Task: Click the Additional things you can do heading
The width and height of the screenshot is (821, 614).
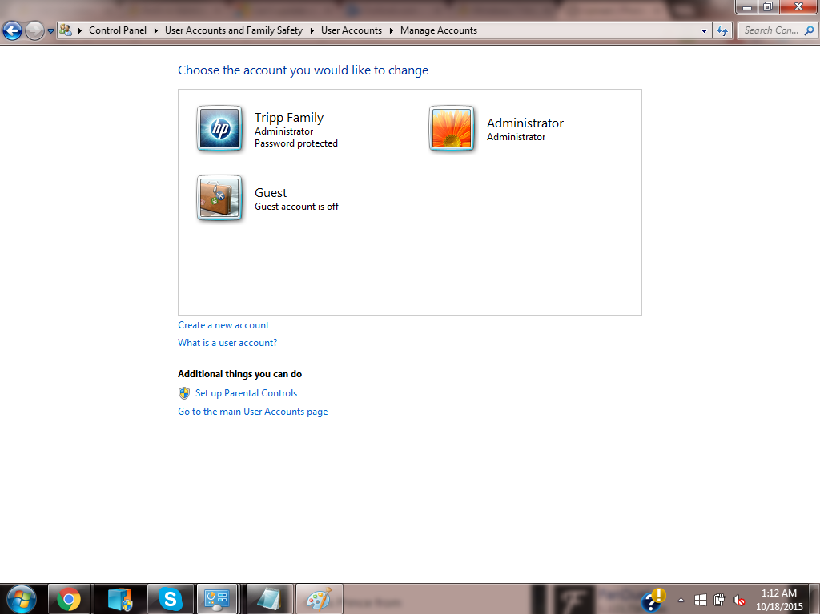Action: 240,374
